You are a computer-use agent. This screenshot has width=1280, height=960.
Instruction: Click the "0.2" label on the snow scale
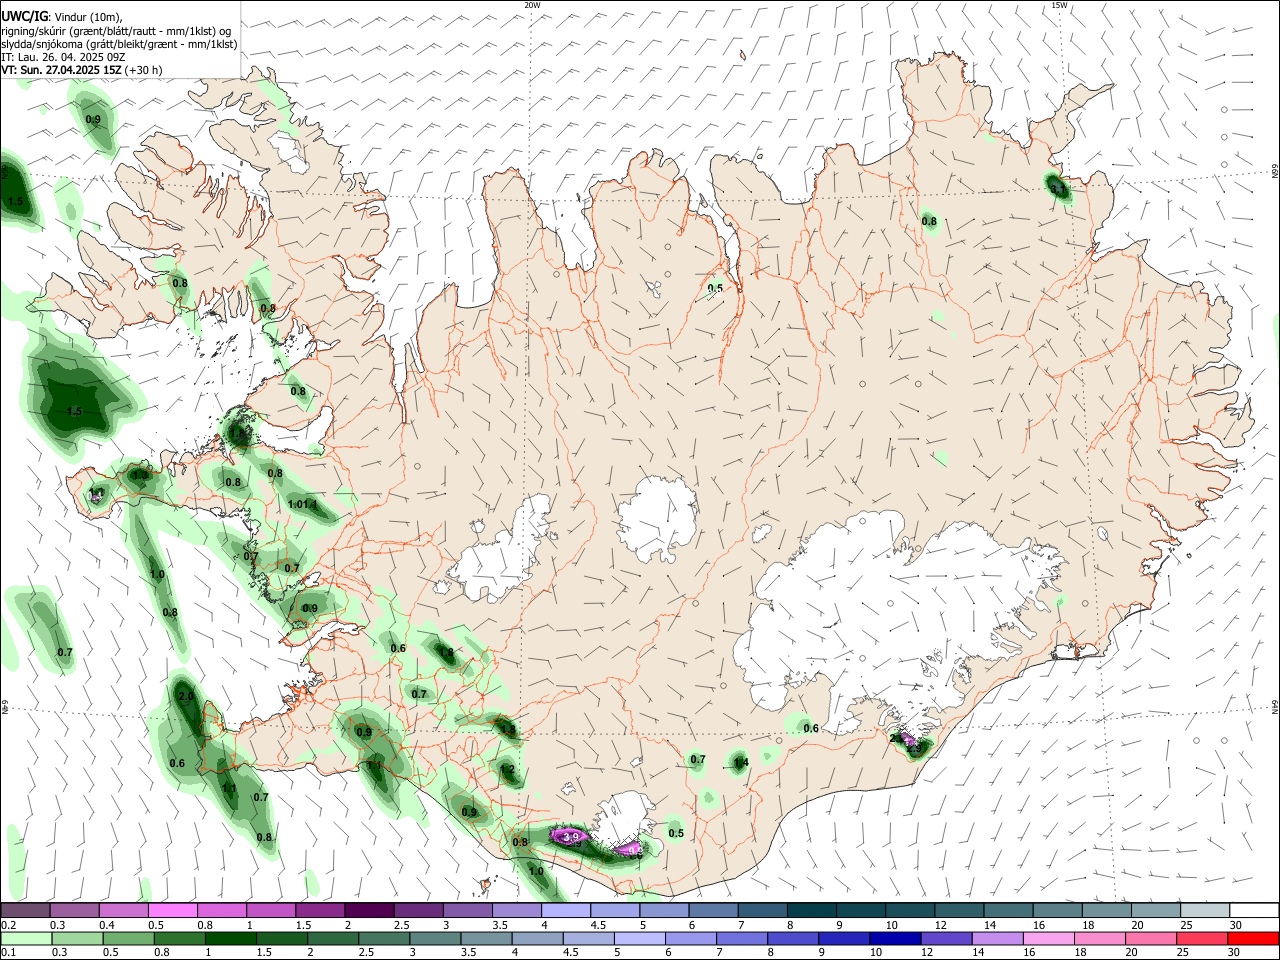point(8,925)
